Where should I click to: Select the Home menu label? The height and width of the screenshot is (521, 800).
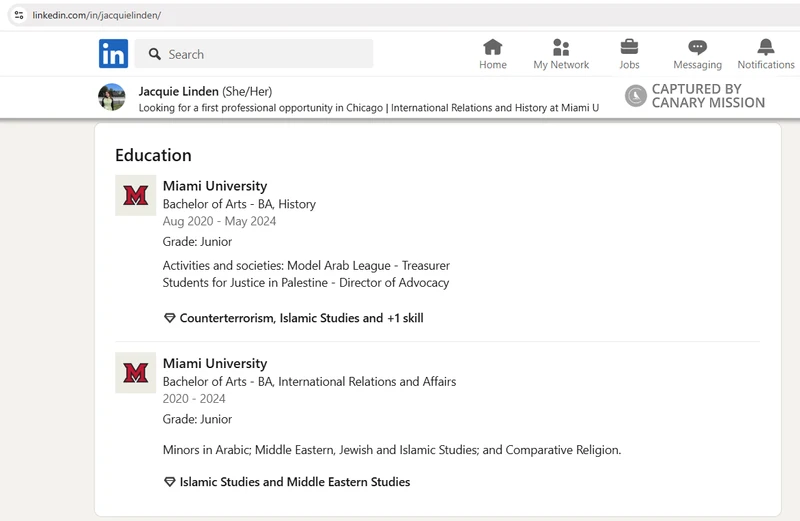coord(493,65)
